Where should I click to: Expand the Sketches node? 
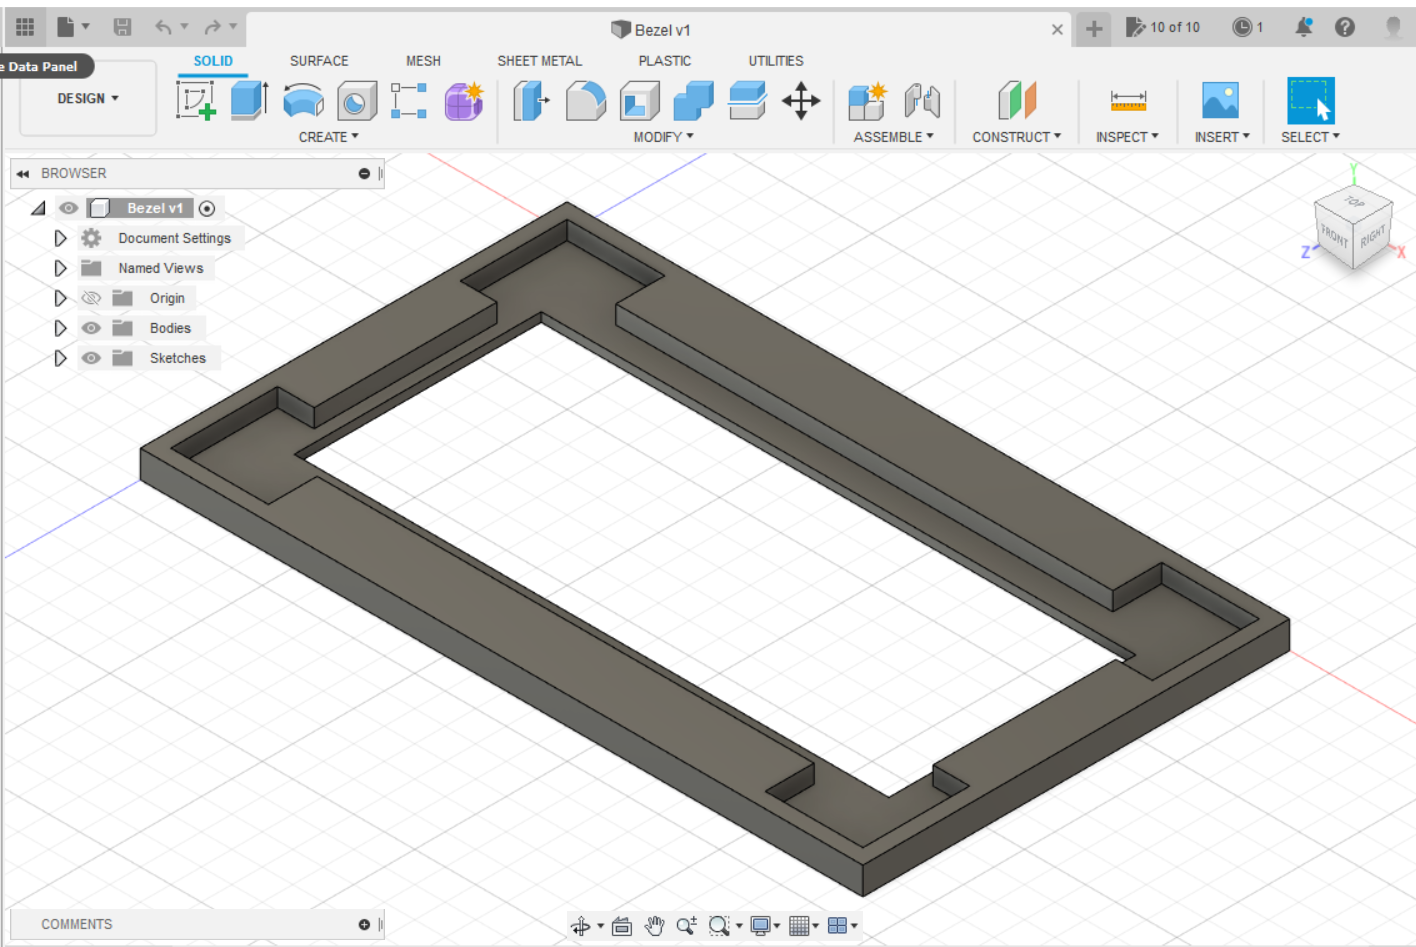60,358
